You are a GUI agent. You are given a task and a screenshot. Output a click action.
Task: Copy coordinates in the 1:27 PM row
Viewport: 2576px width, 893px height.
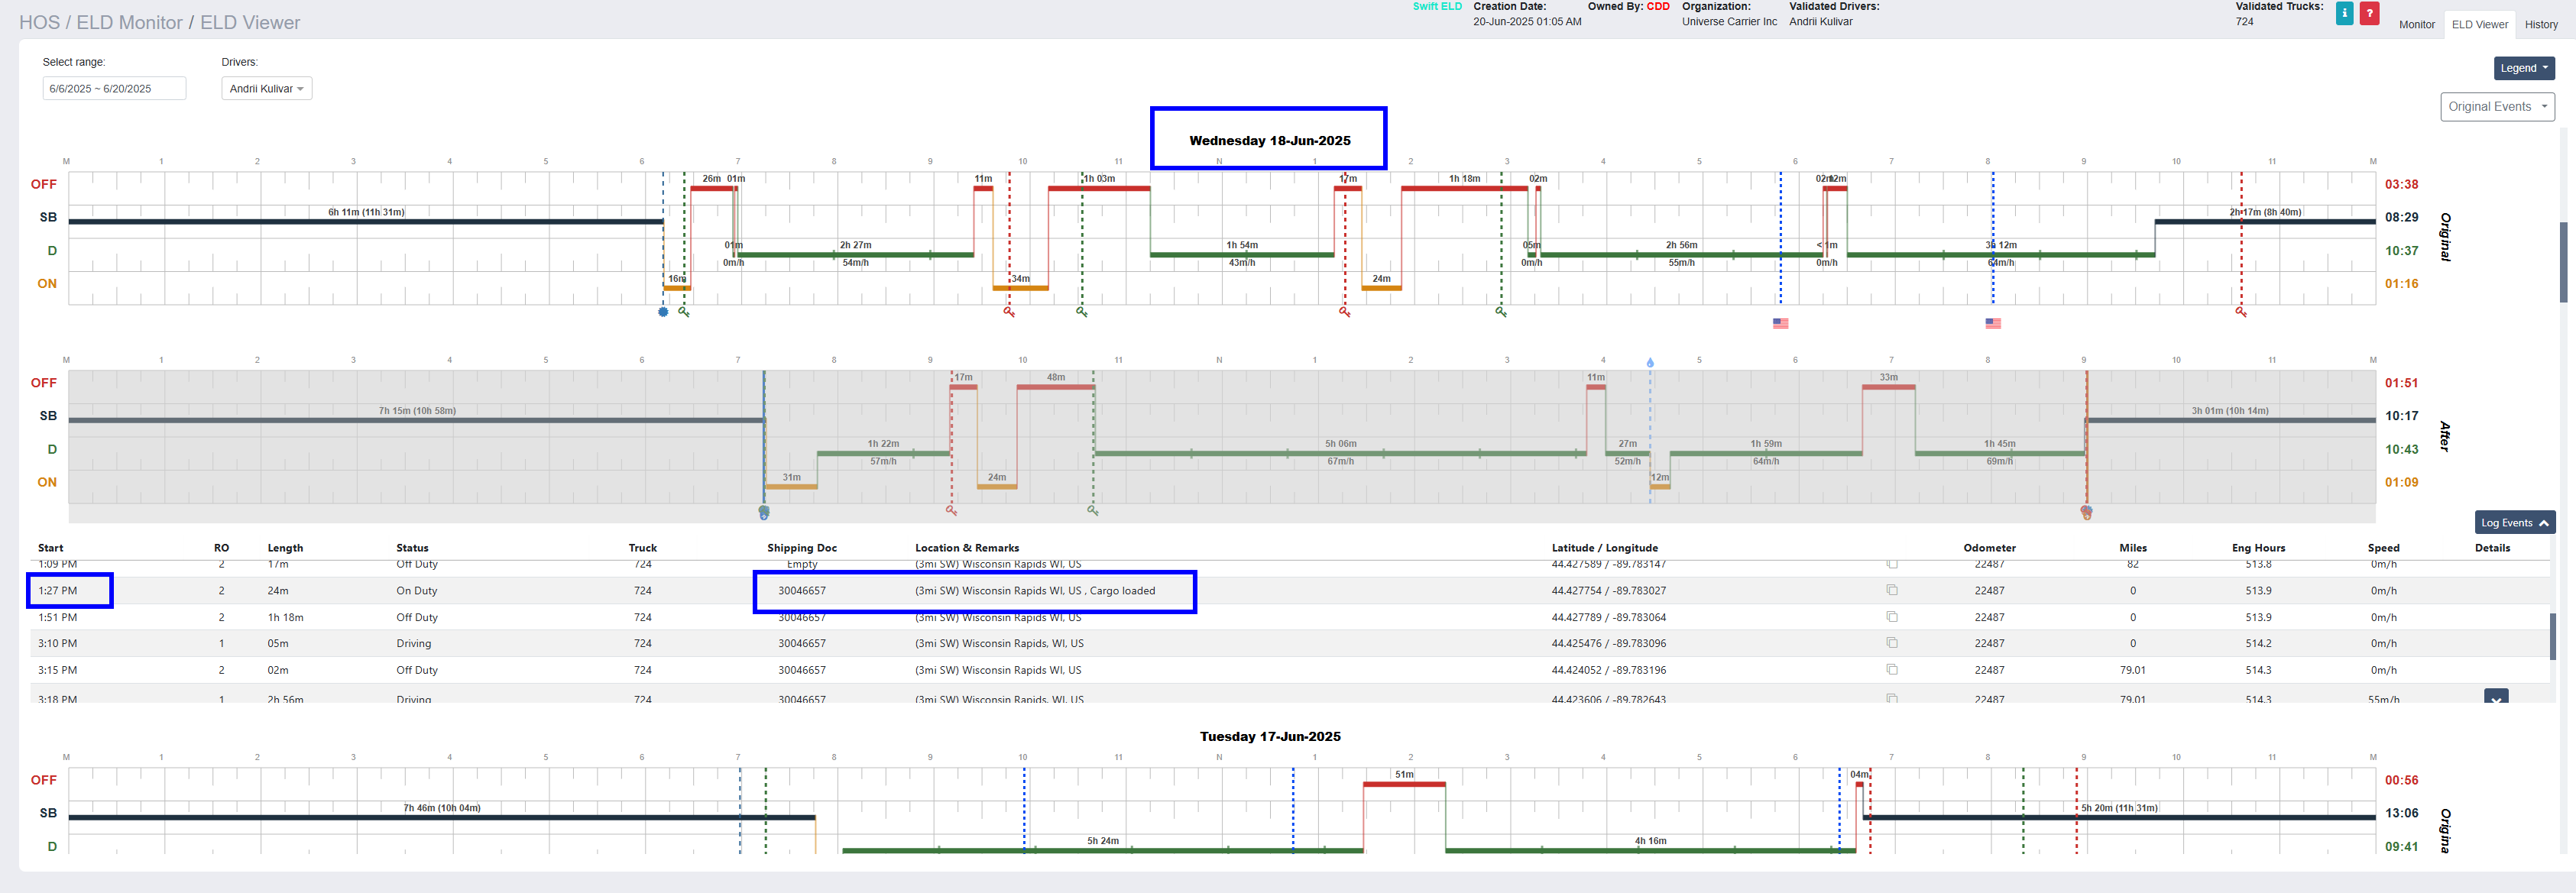[x=1892, y=590]
